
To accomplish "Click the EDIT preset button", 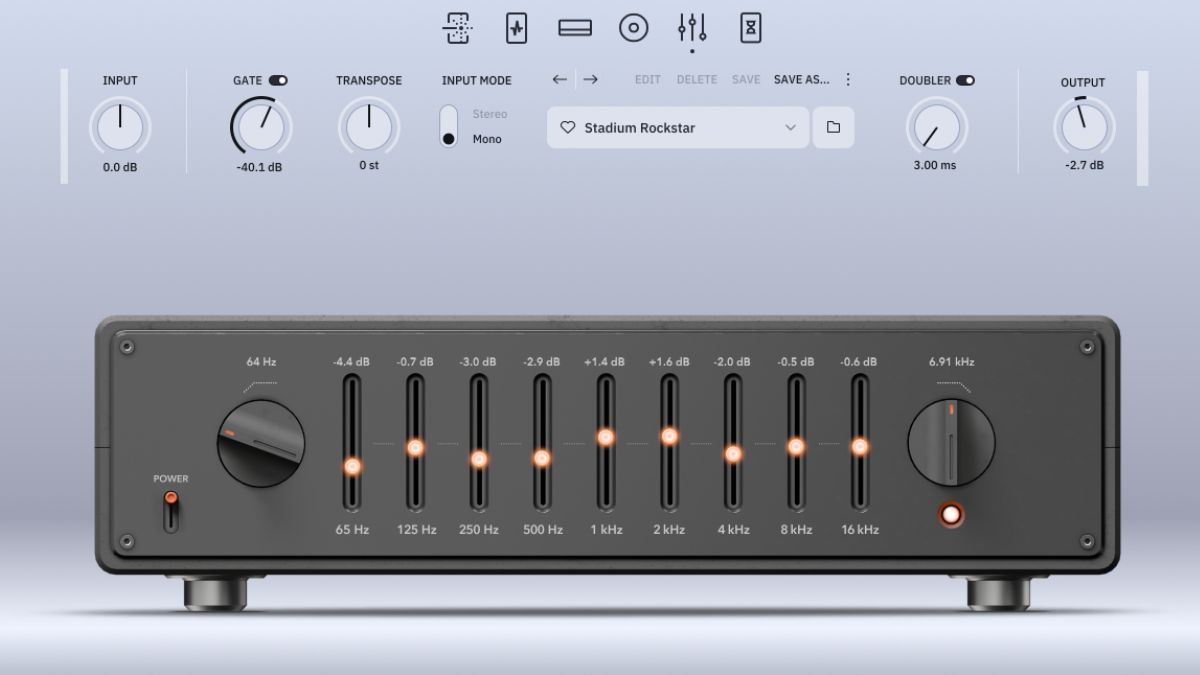I will [648, 79].
